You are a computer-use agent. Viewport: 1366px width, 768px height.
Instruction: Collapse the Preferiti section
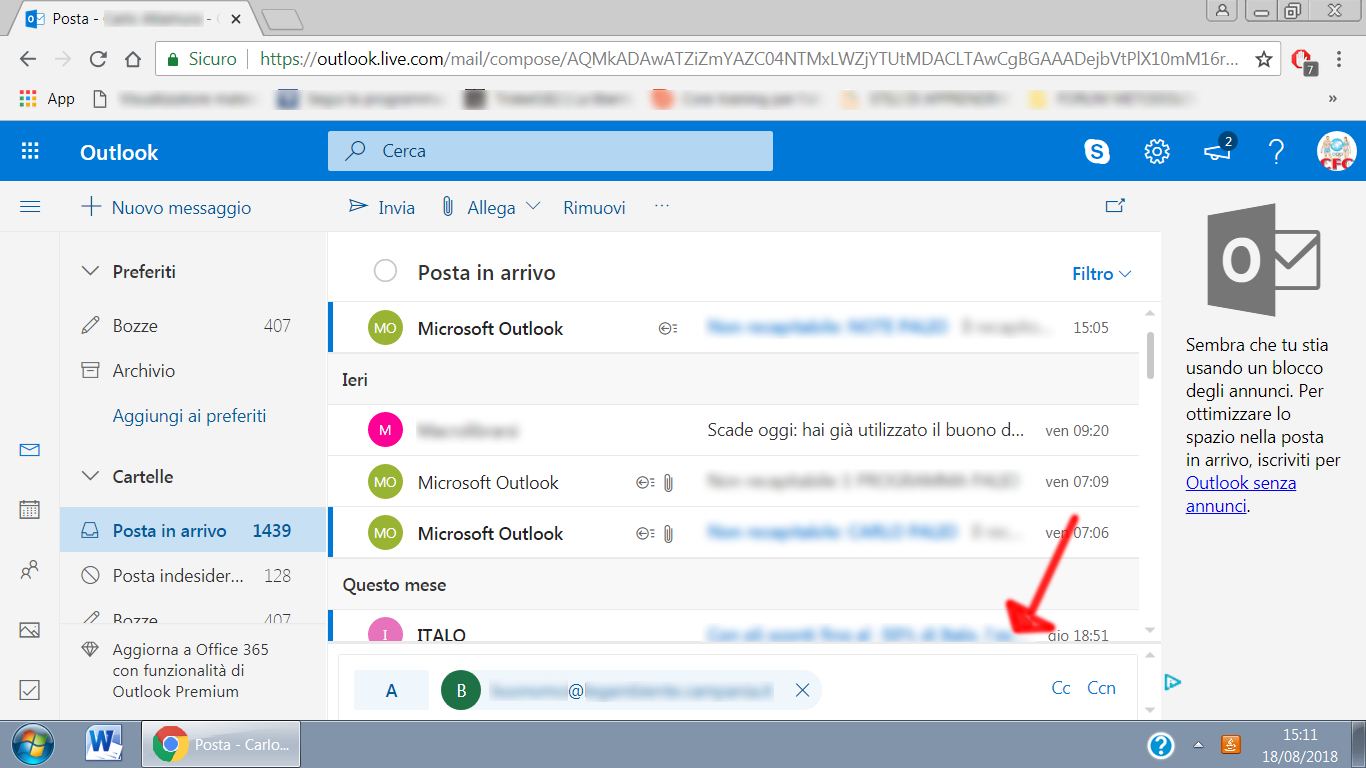click(91, 271)
